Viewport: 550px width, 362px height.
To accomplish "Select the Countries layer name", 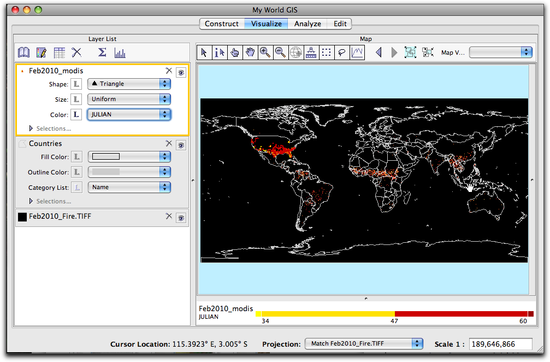I will 45,143.
